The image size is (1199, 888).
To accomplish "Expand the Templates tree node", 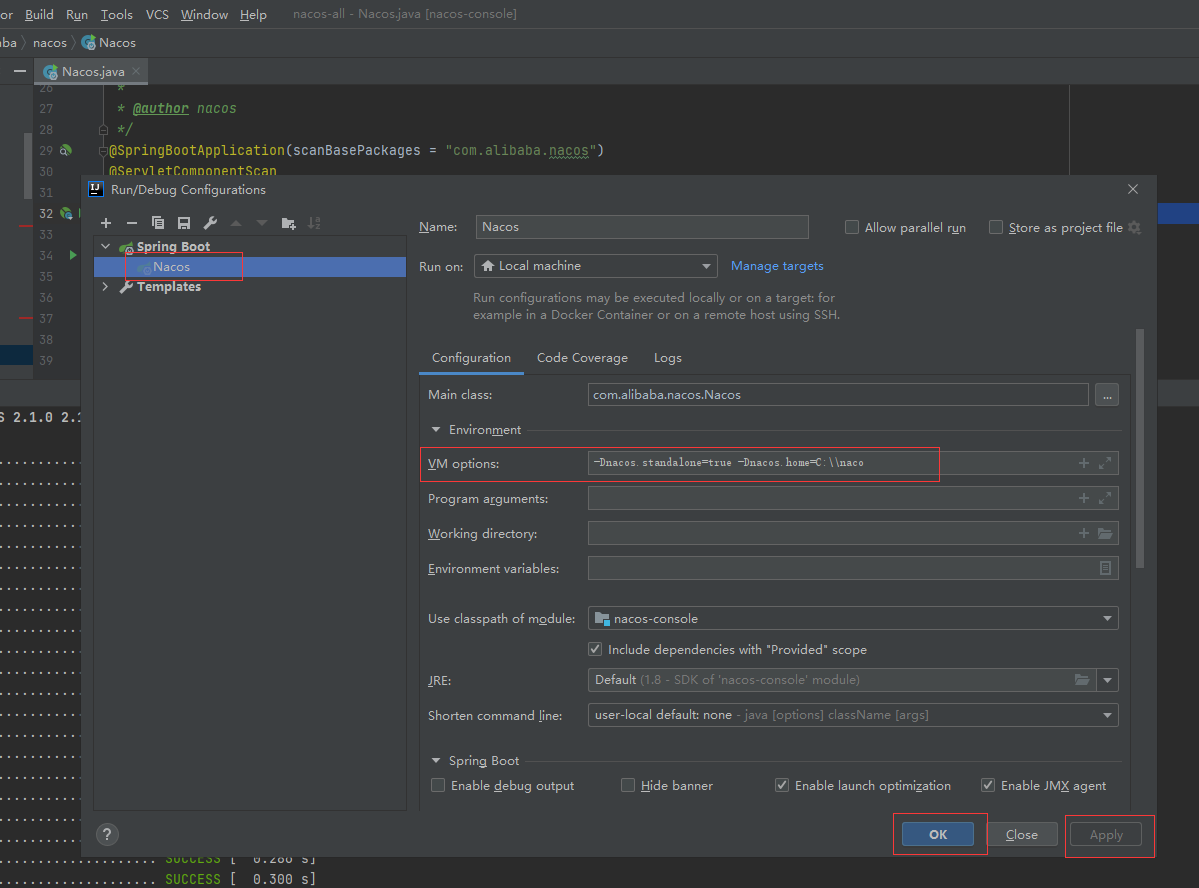I will pos(106,287).
